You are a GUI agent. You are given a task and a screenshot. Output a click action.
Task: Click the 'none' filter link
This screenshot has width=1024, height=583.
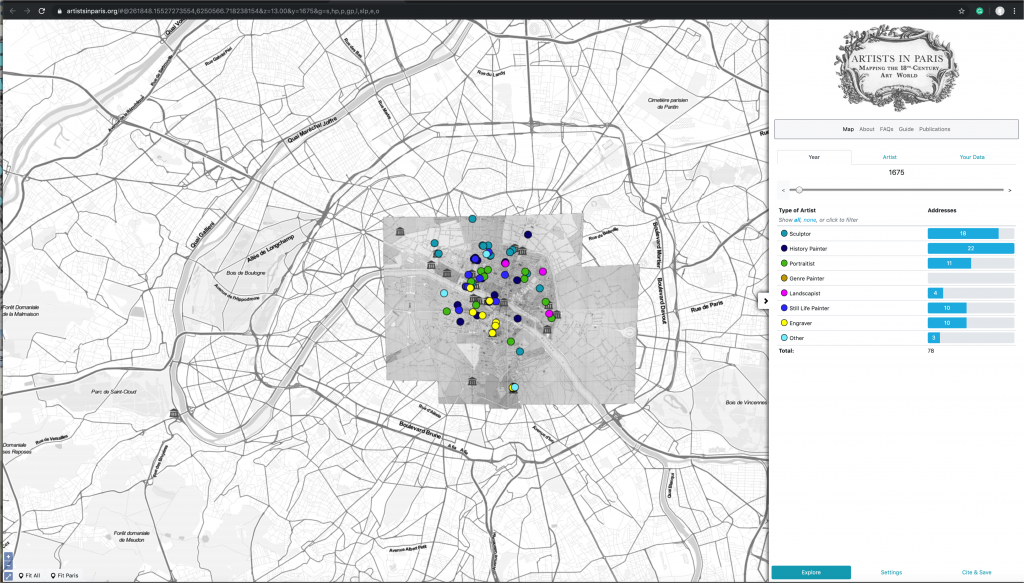click(x=808, y=220)
